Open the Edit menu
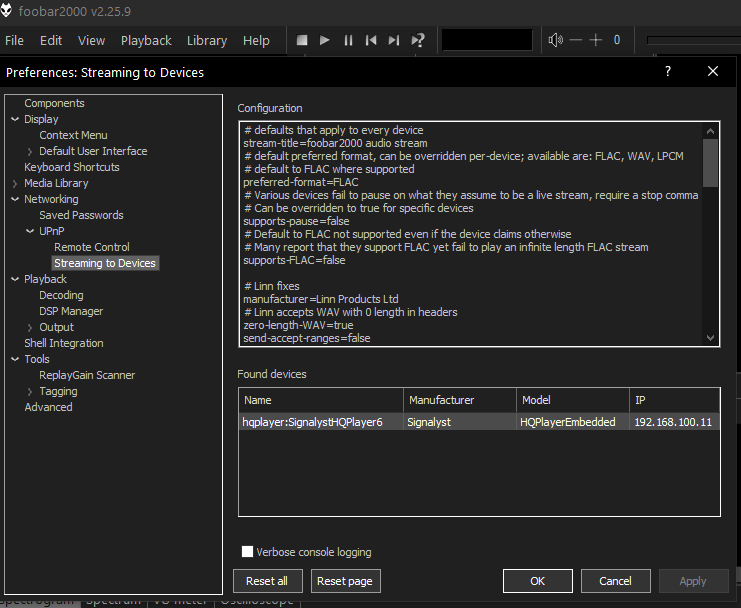741x608 pixels. [51, 41]
